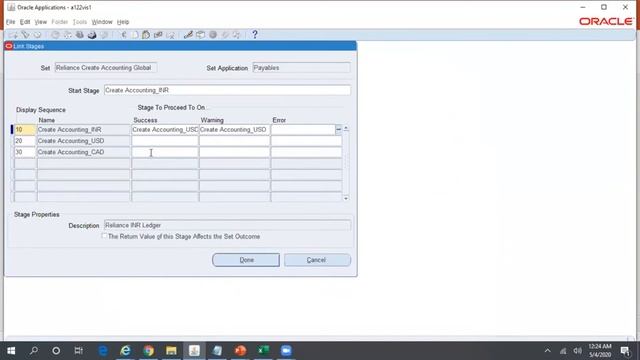Select Create Accounting_INR name cell
Screen dimensions: 640x360
[83, 129]
